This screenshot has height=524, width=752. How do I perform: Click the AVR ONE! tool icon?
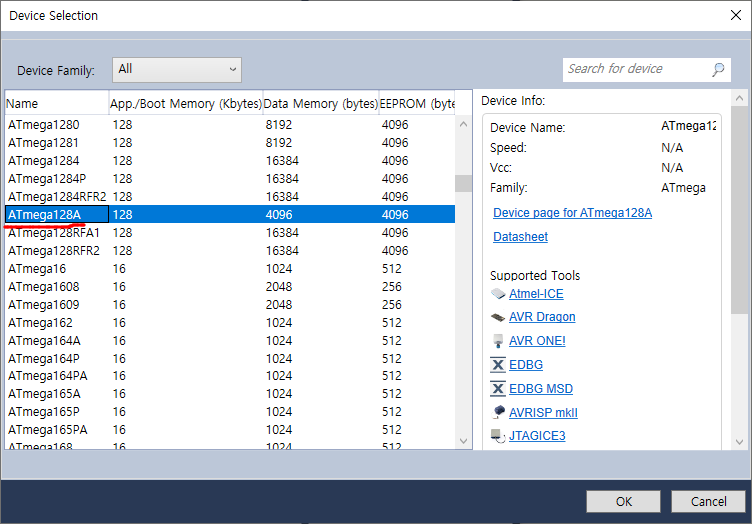pos(498,341)
